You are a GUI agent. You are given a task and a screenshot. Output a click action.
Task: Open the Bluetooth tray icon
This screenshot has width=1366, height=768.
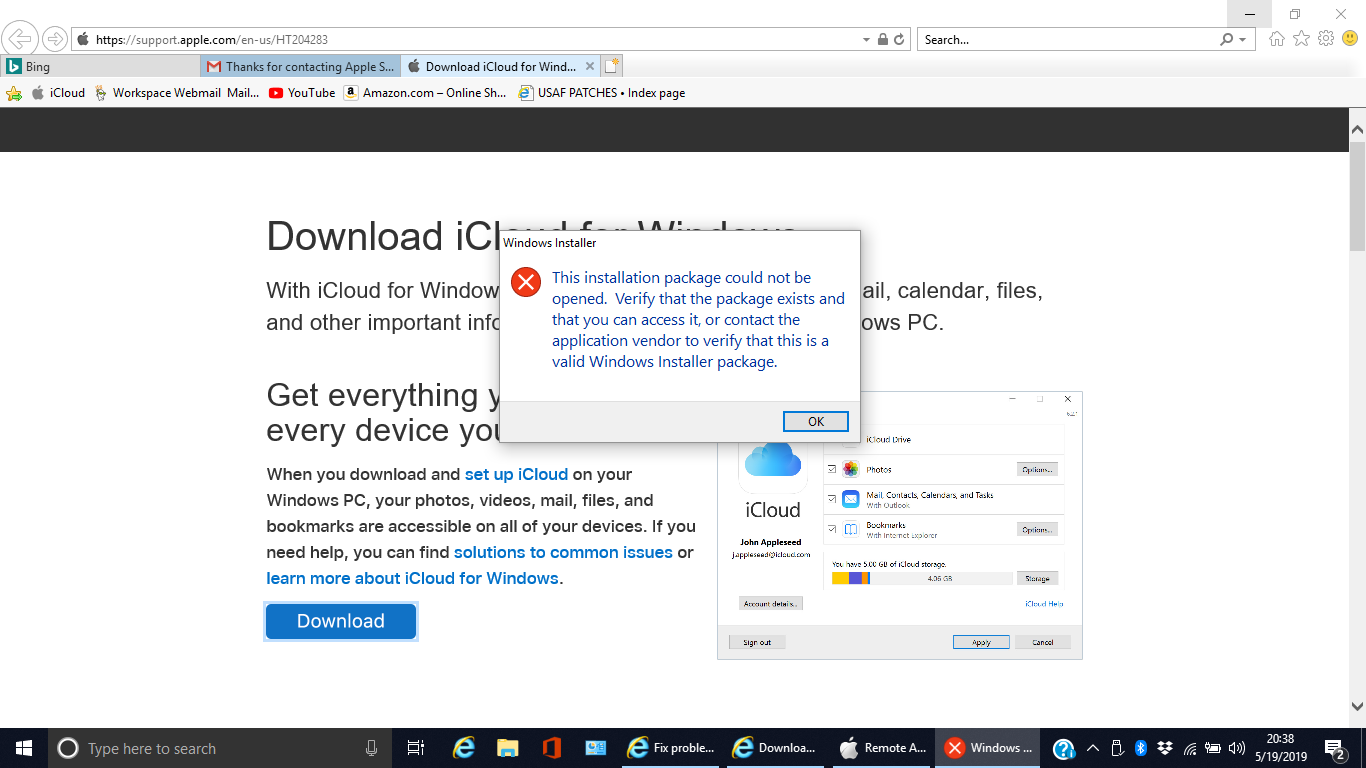click(x=1141, y=748)
